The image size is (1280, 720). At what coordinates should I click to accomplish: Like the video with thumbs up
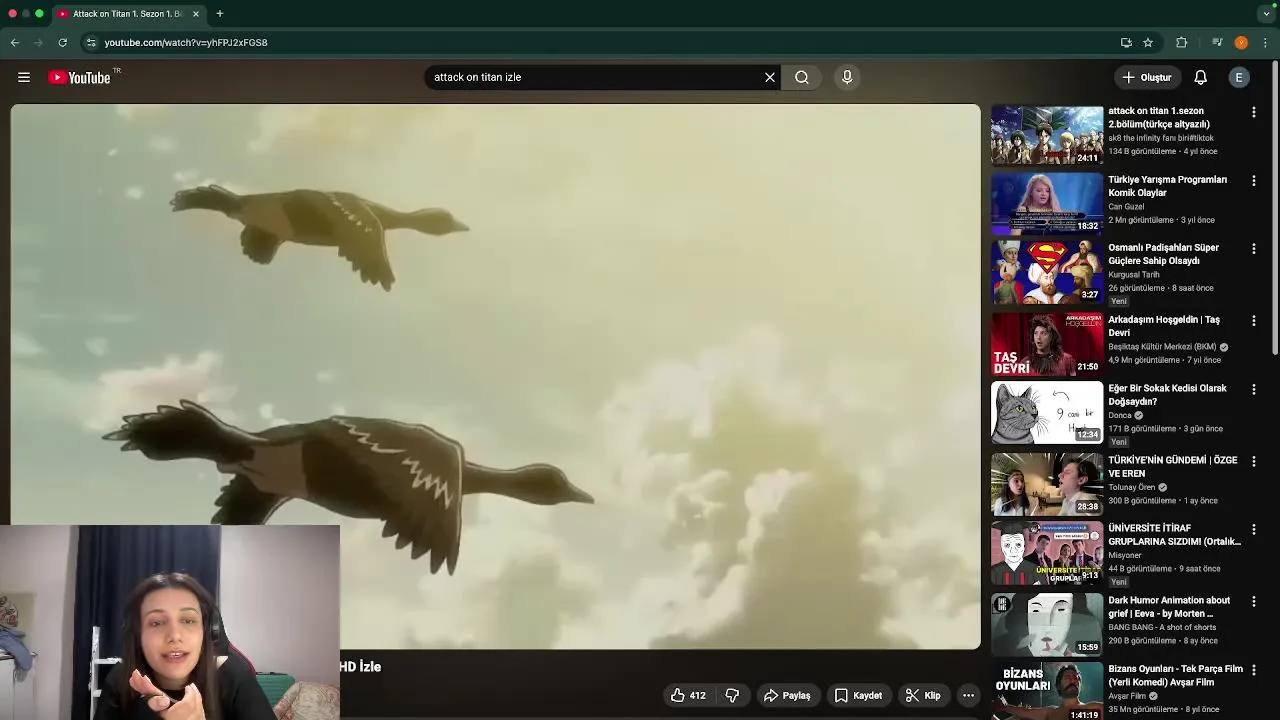(688, 695)
